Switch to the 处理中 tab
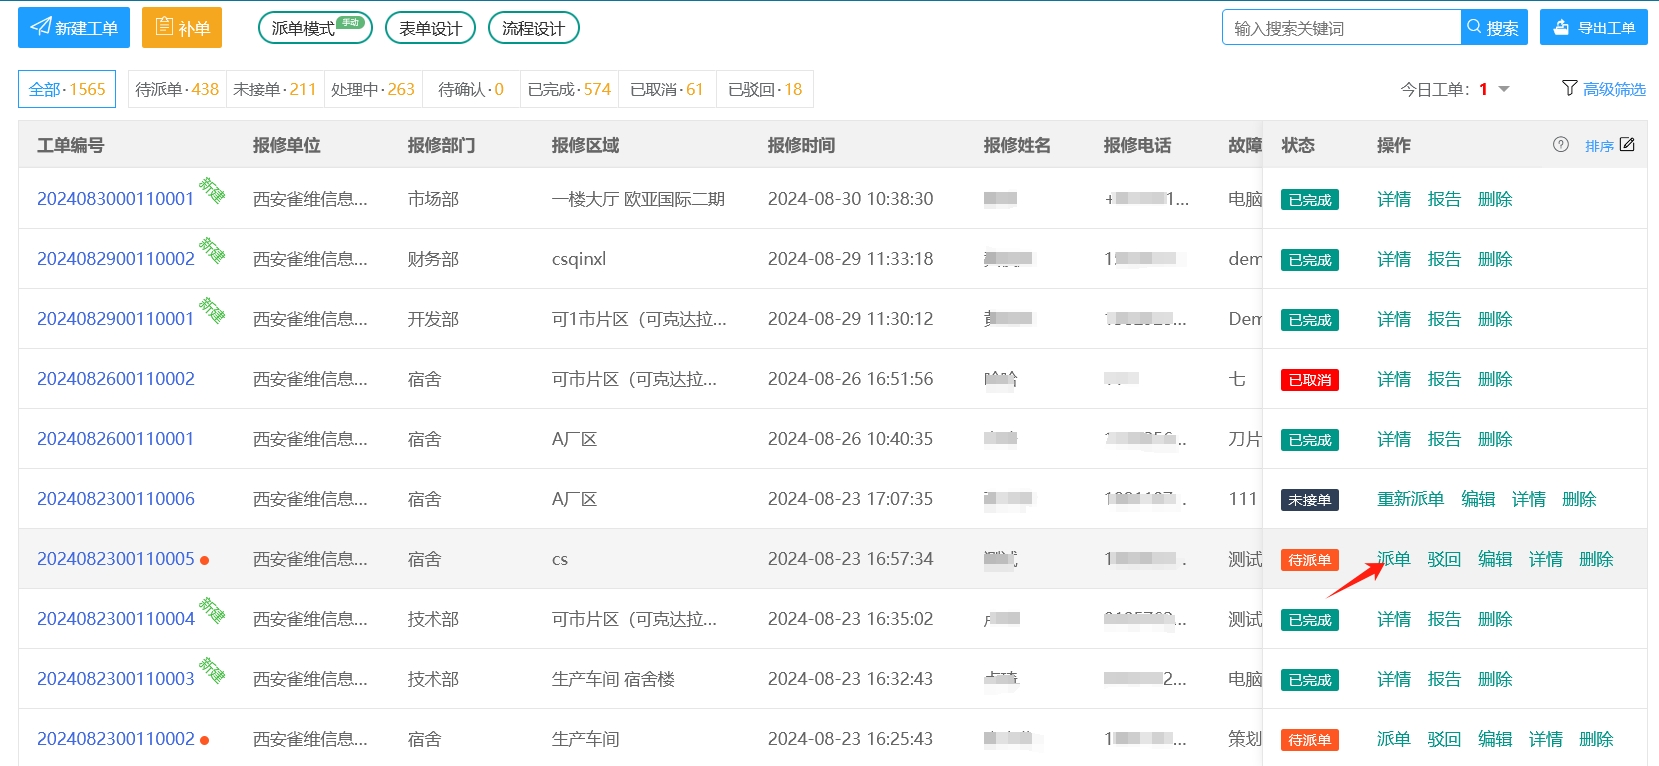This screenshot has height=766, width=1659. pos(372,89)
